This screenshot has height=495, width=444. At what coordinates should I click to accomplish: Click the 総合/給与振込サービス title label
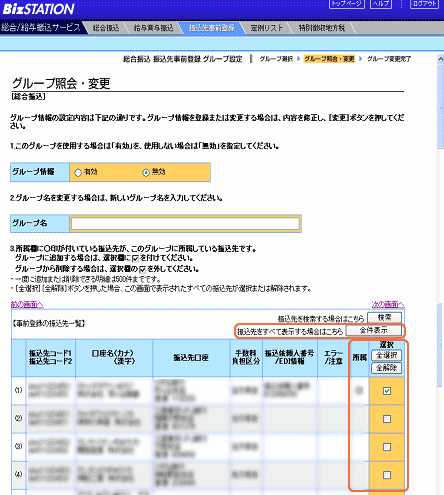(x=41, y=27)
